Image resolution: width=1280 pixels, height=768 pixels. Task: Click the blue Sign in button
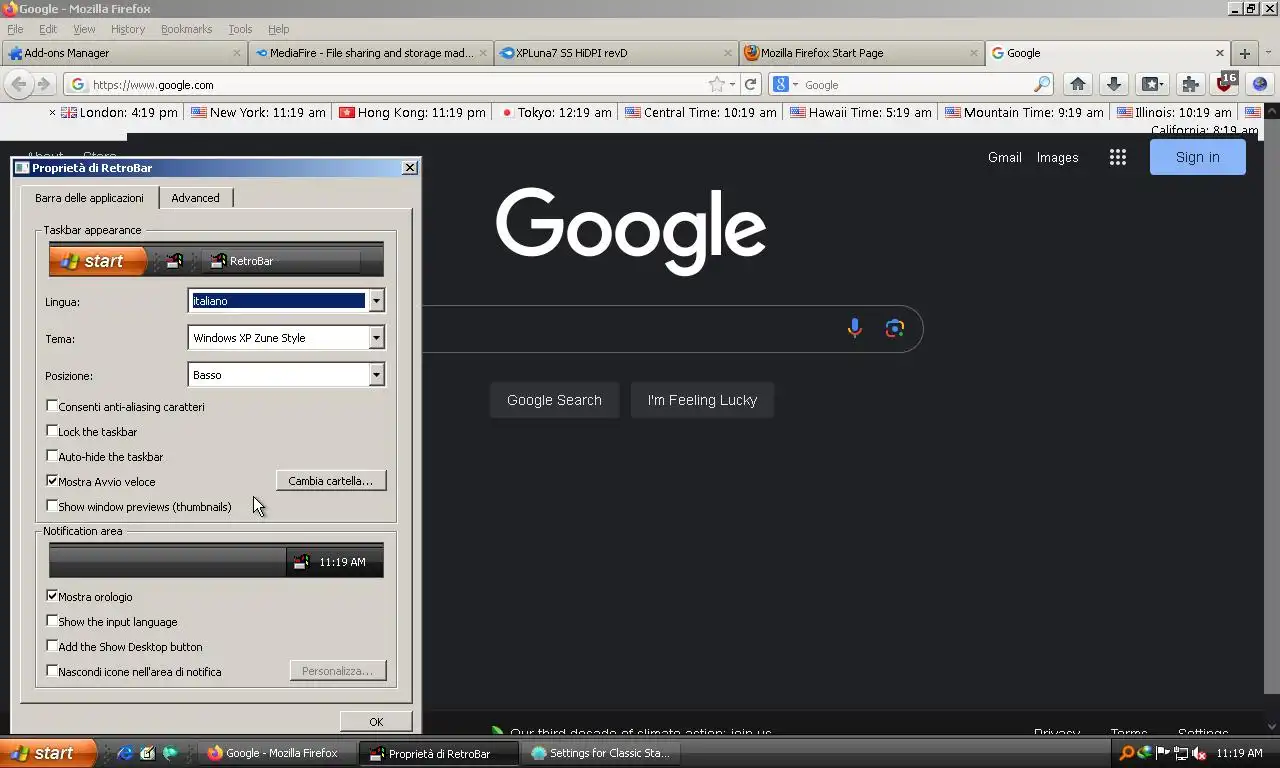(1198, 157)
